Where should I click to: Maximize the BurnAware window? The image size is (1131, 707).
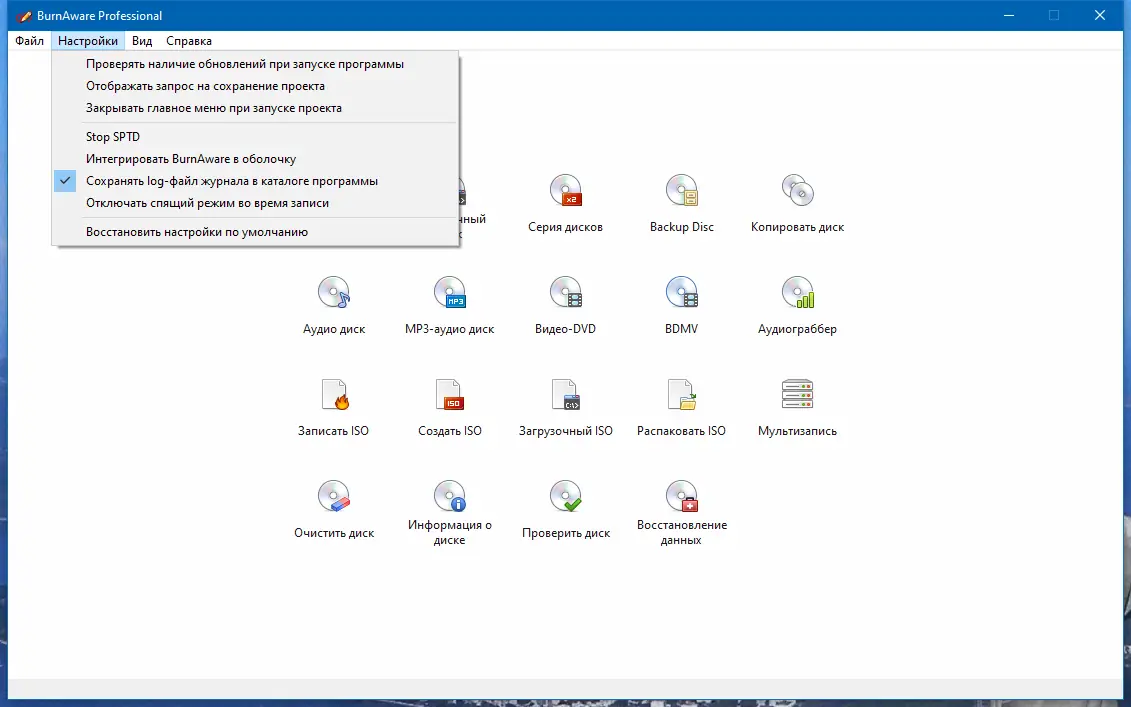pos(1054,15)
